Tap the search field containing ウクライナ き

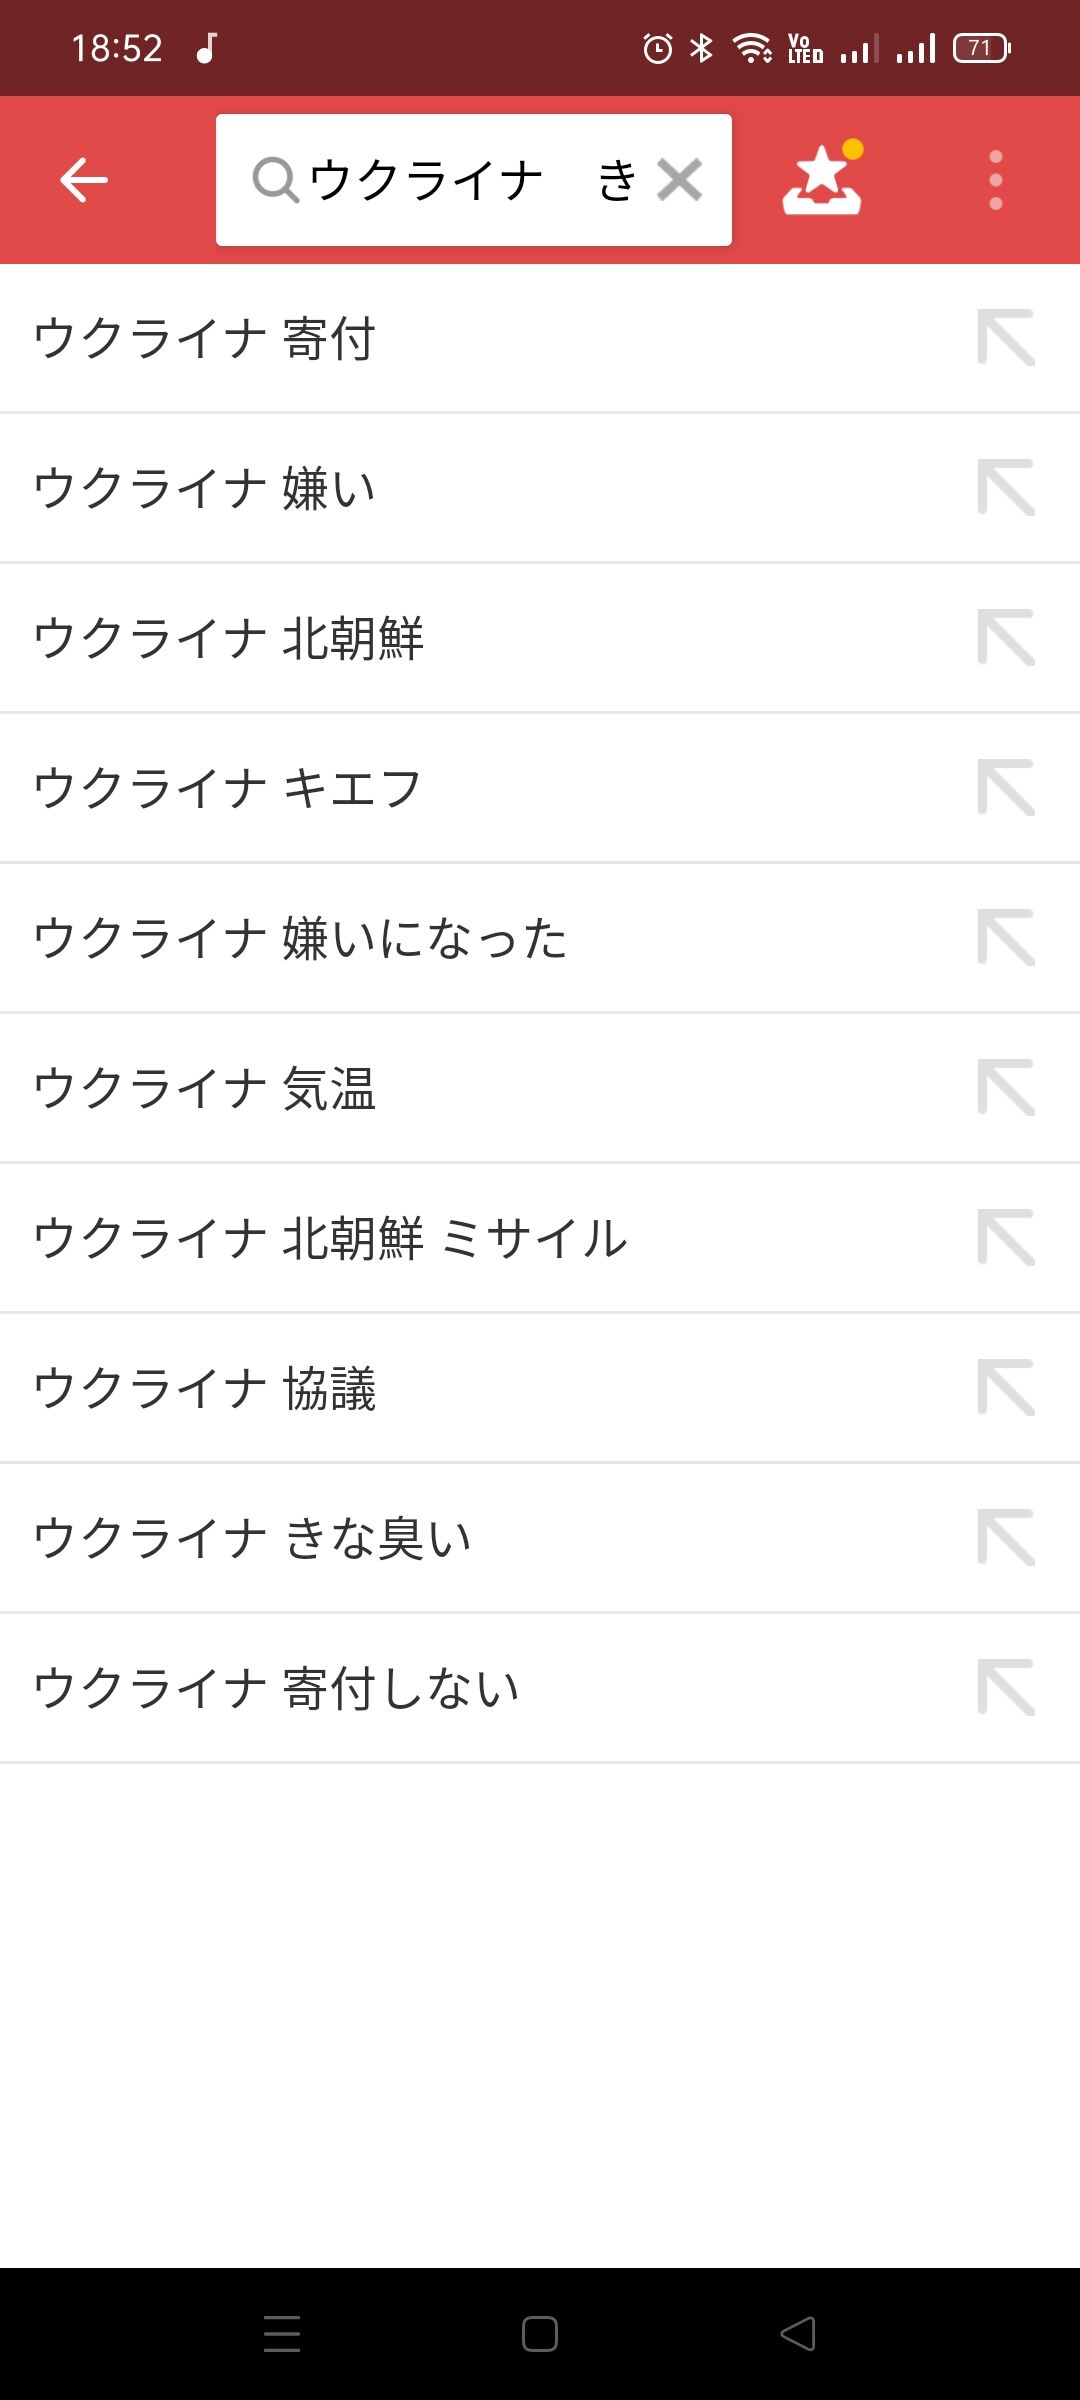point(474,180)
